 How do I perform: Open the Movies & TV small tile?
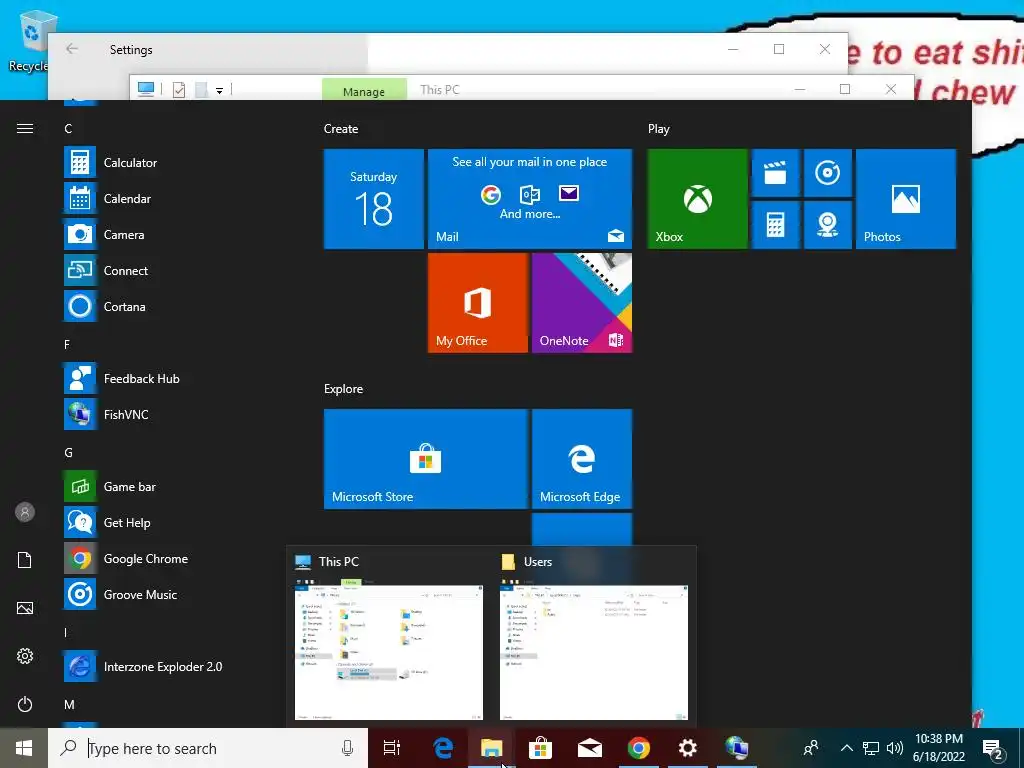pos(776,173)
